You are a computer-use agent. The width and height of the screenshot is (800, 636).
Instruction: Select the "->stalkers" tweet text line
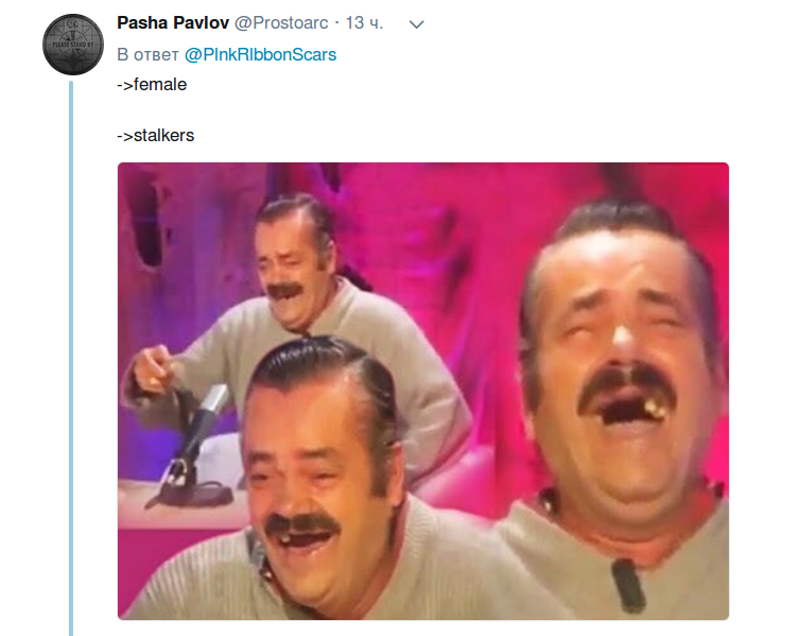(x=156, y=135)
